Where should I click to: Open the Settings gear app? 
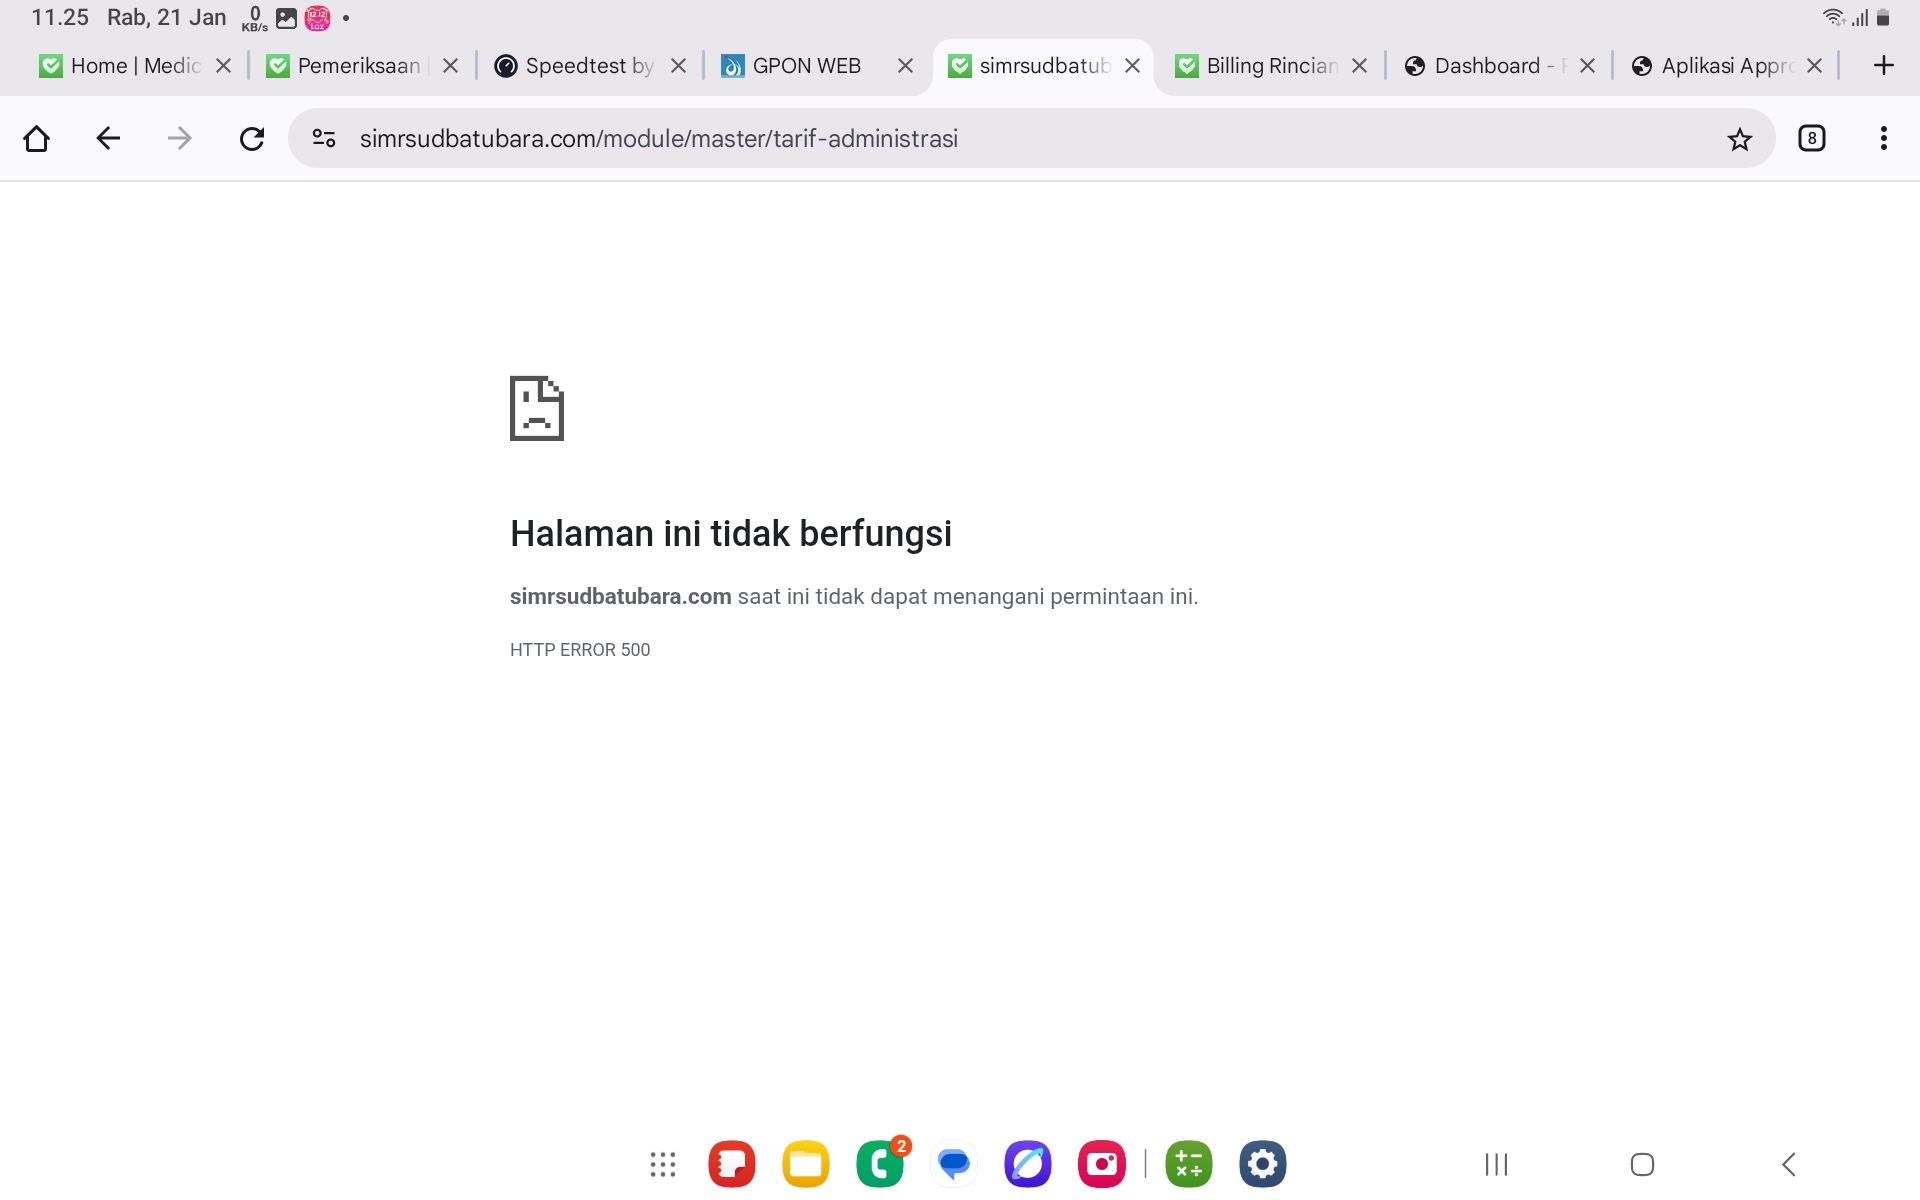[x=1263, y=1164]
